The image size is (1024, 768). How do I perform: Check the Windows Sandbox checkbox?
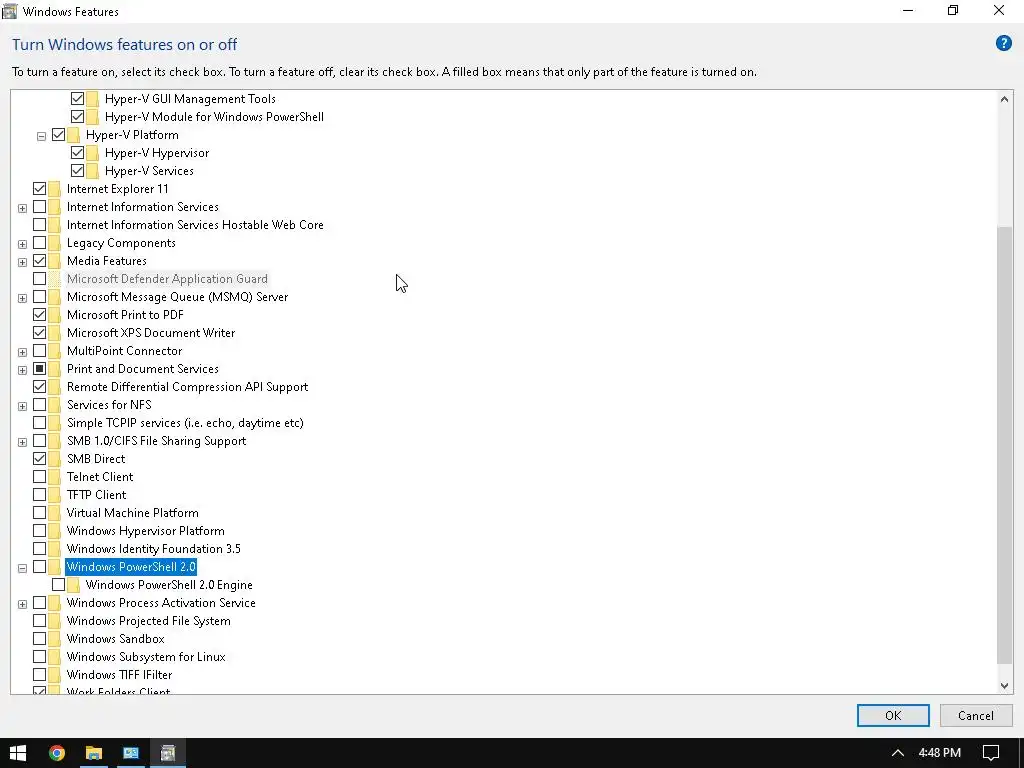[39, 639]
